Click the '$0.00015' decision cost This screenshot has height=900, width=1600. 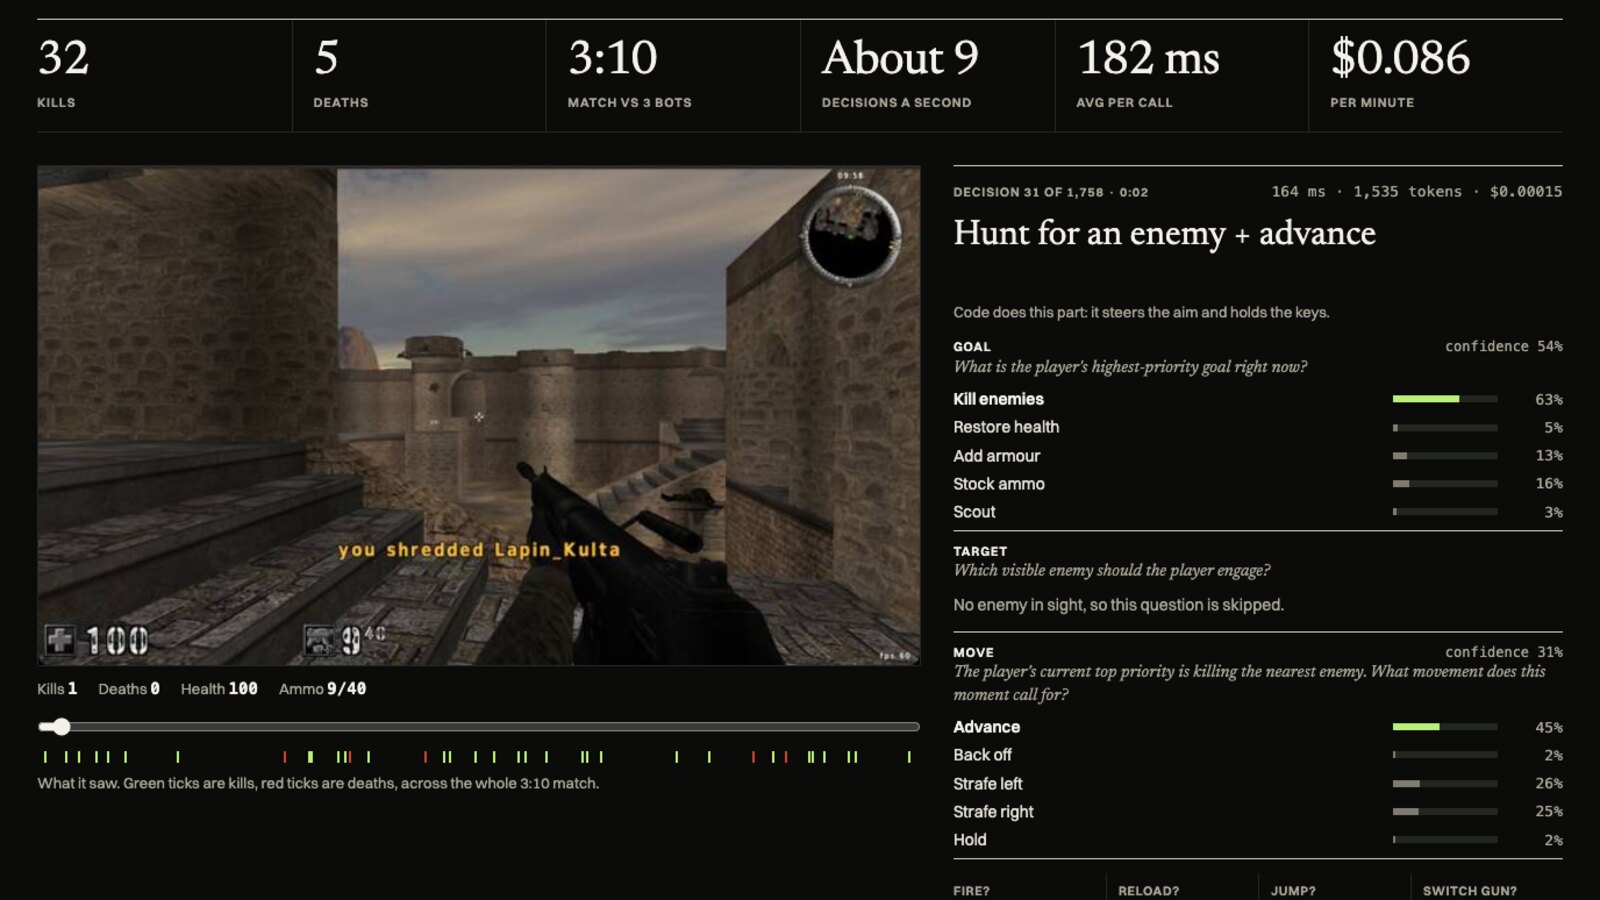1526,192
